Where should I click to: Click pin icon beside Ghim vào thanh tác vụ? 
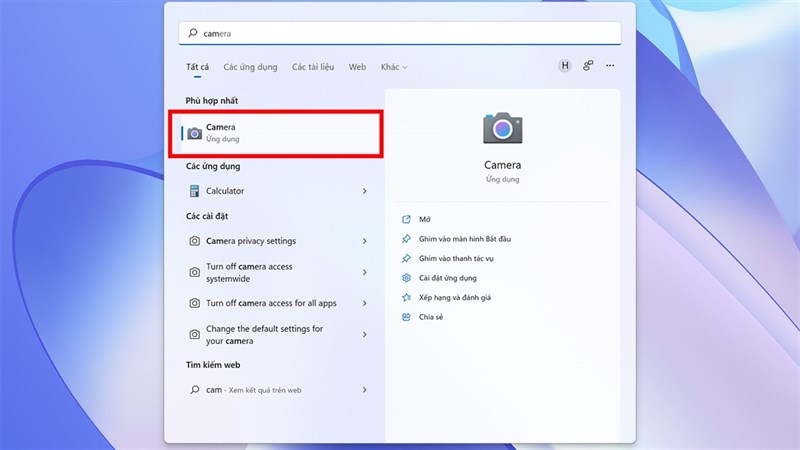406,258
